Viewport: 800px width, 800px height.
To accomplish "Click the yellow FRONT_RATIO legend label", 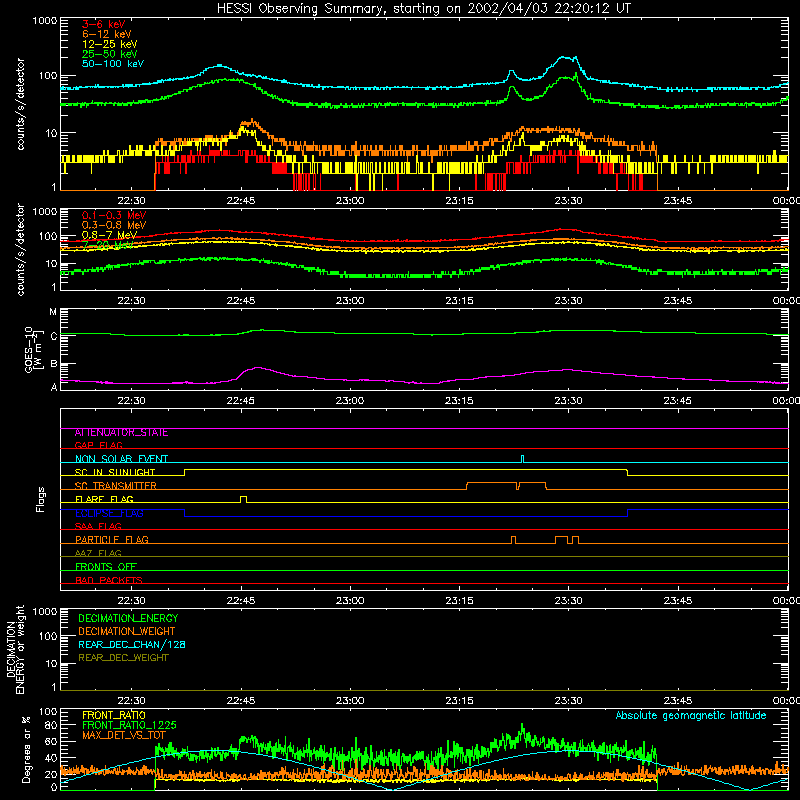I will [x=113, y=715].
